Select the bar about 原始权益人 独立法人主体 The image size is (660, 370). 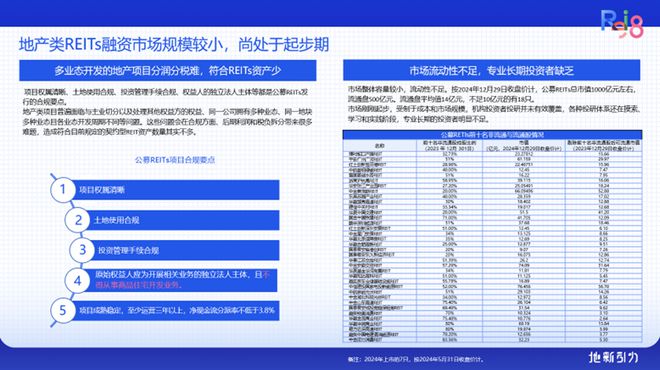click(x=181, y=280)
